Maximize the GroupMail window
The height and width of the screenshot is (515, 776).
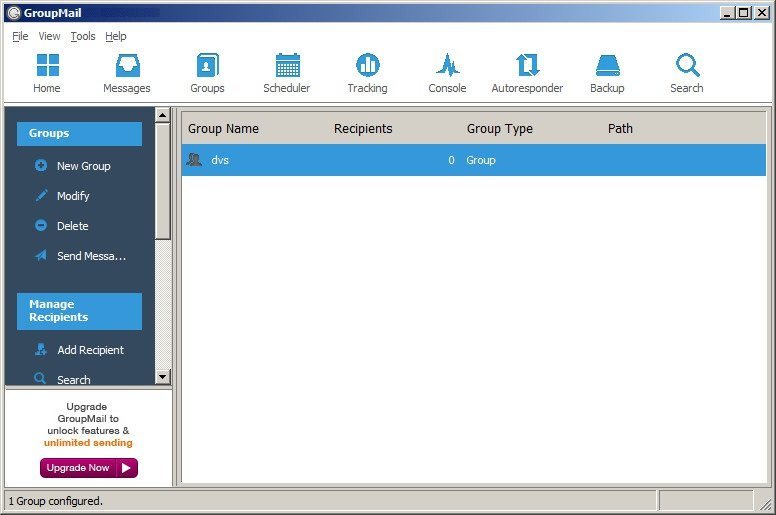coord(744,13)
